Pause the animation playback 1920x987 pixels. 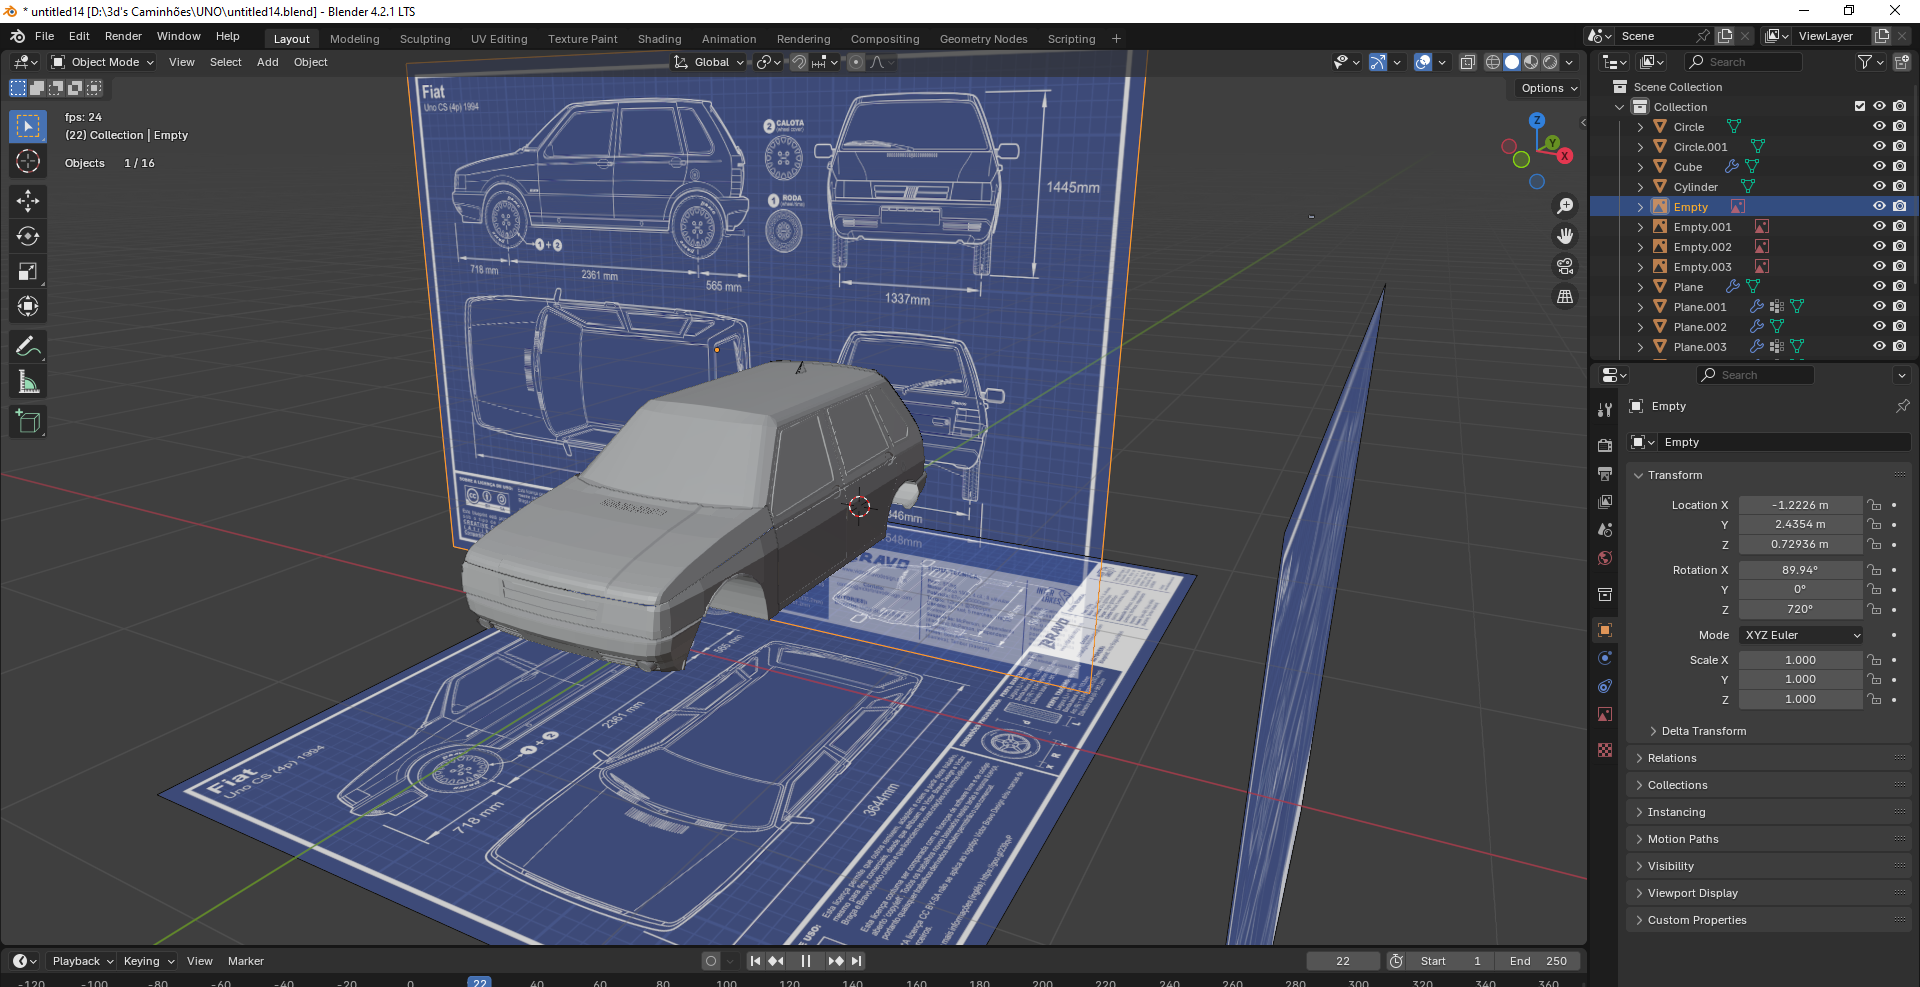805,961
